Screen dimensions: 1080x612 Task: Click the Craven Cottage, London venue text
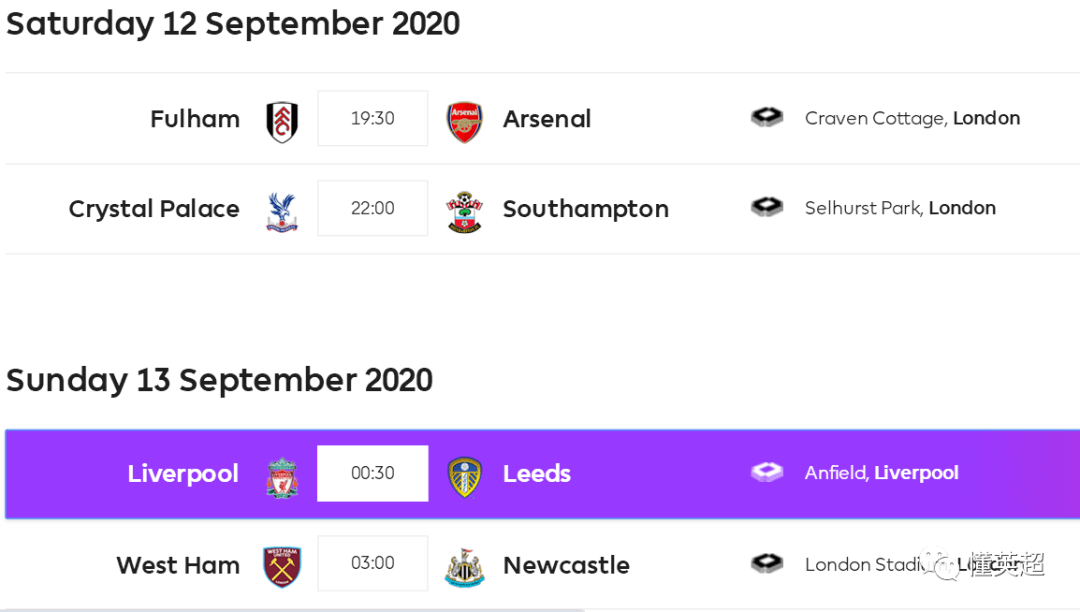912,118
